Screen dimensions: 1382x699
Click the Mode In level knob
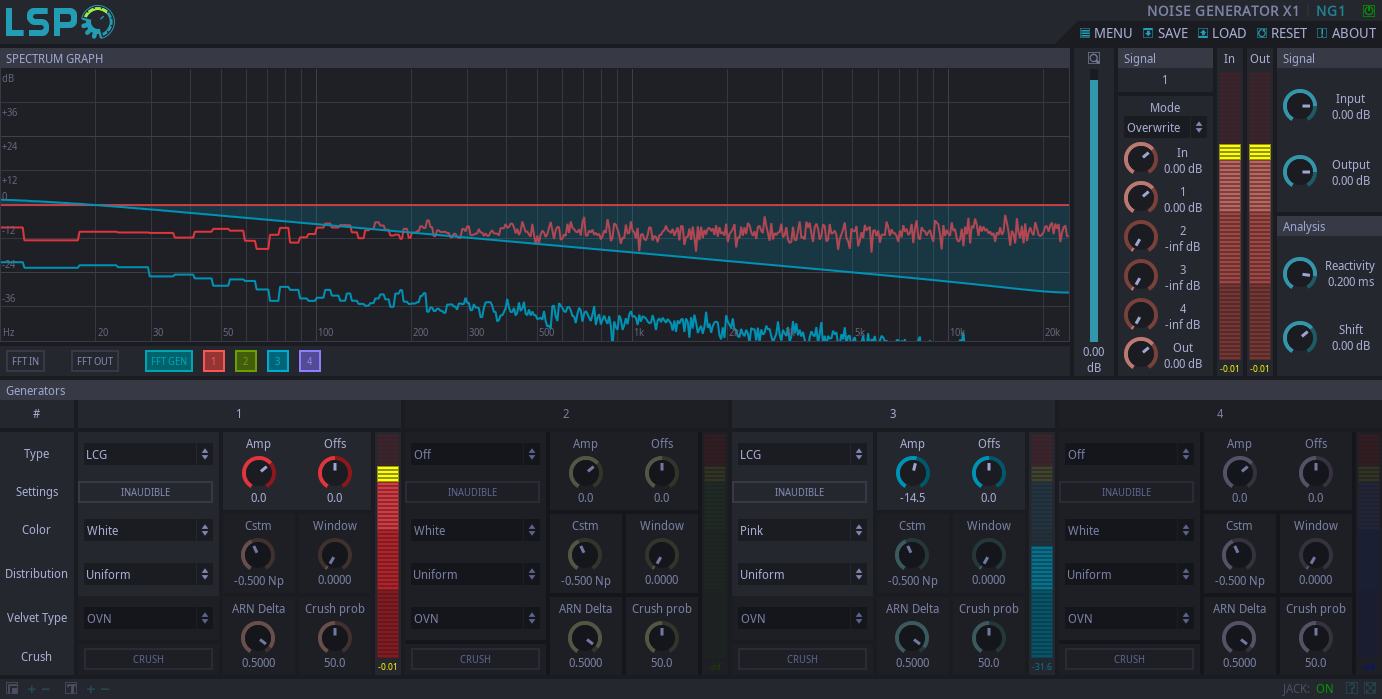1140,159
